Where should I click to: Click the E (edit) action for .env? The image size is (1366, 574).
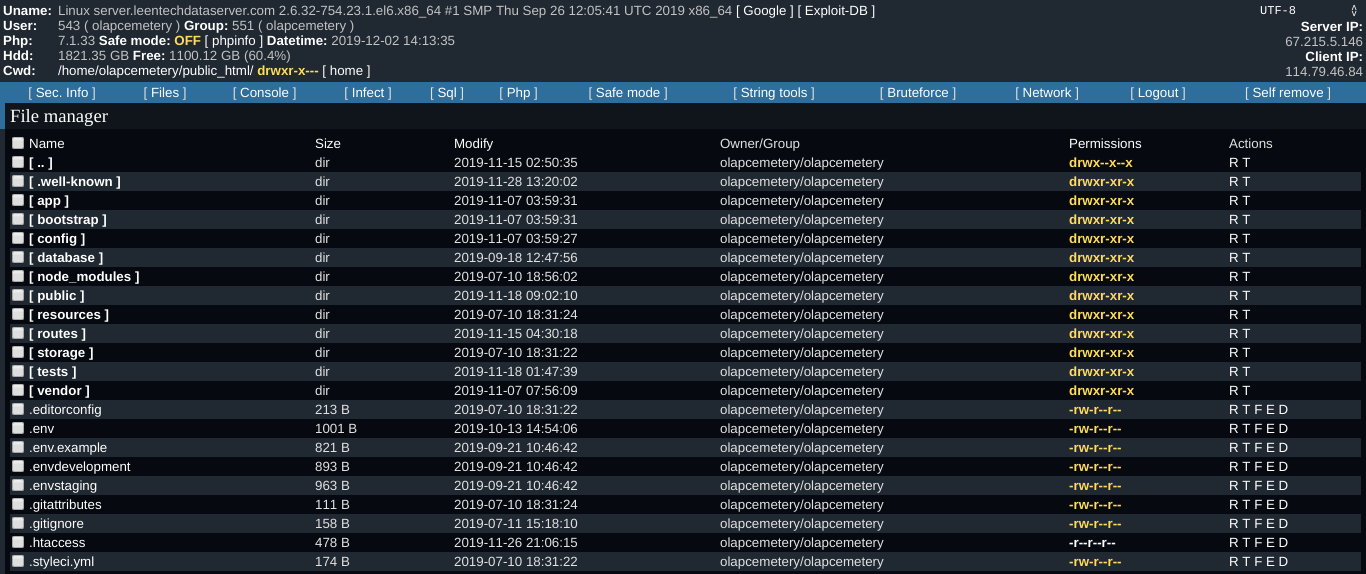[1271, 428]
